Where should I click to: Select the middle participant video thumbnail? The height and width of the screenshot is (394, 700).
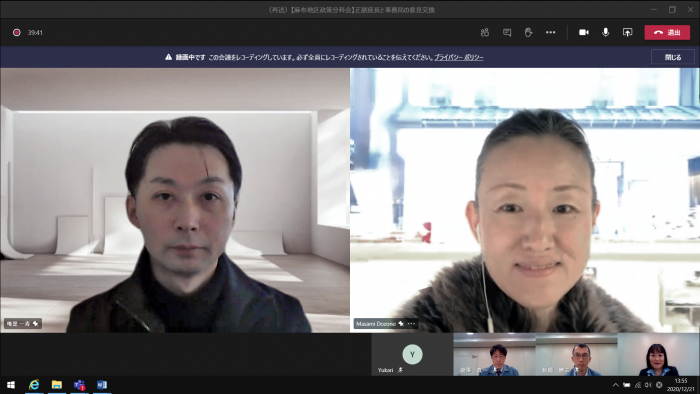point(576,354)
